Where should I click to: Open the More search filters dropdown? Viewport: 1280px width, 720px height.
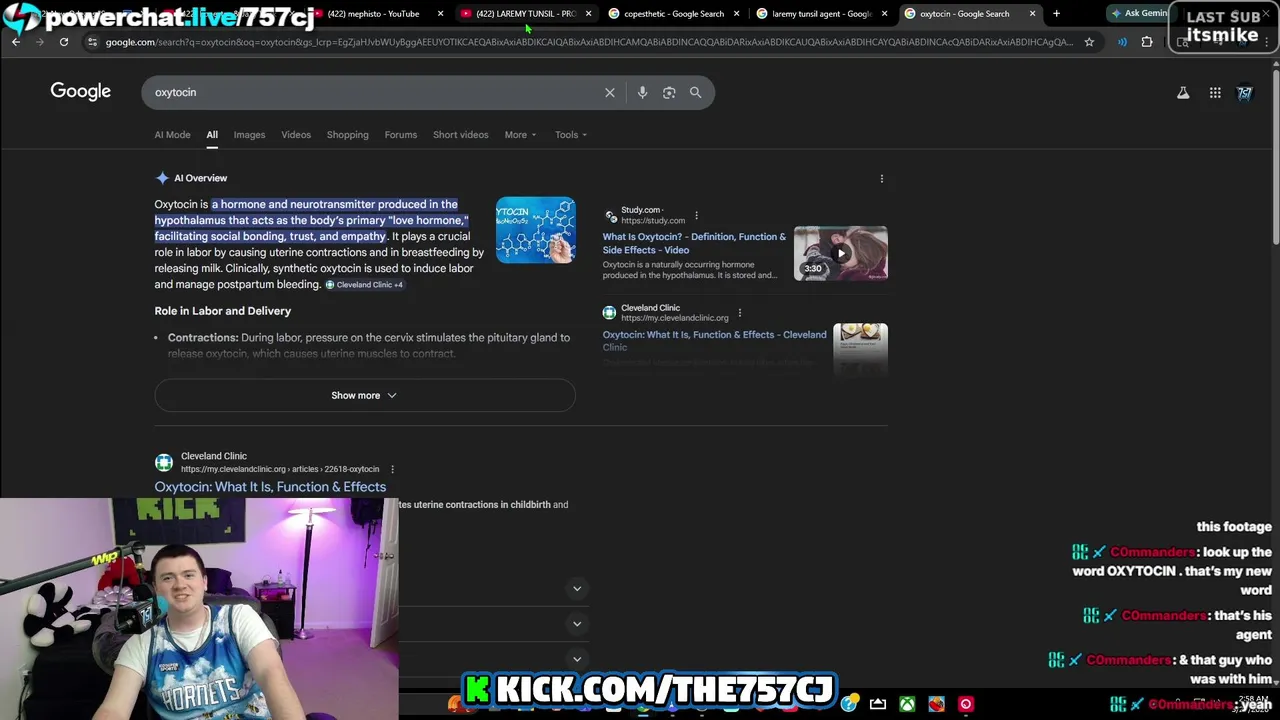[x=520, y=135]
